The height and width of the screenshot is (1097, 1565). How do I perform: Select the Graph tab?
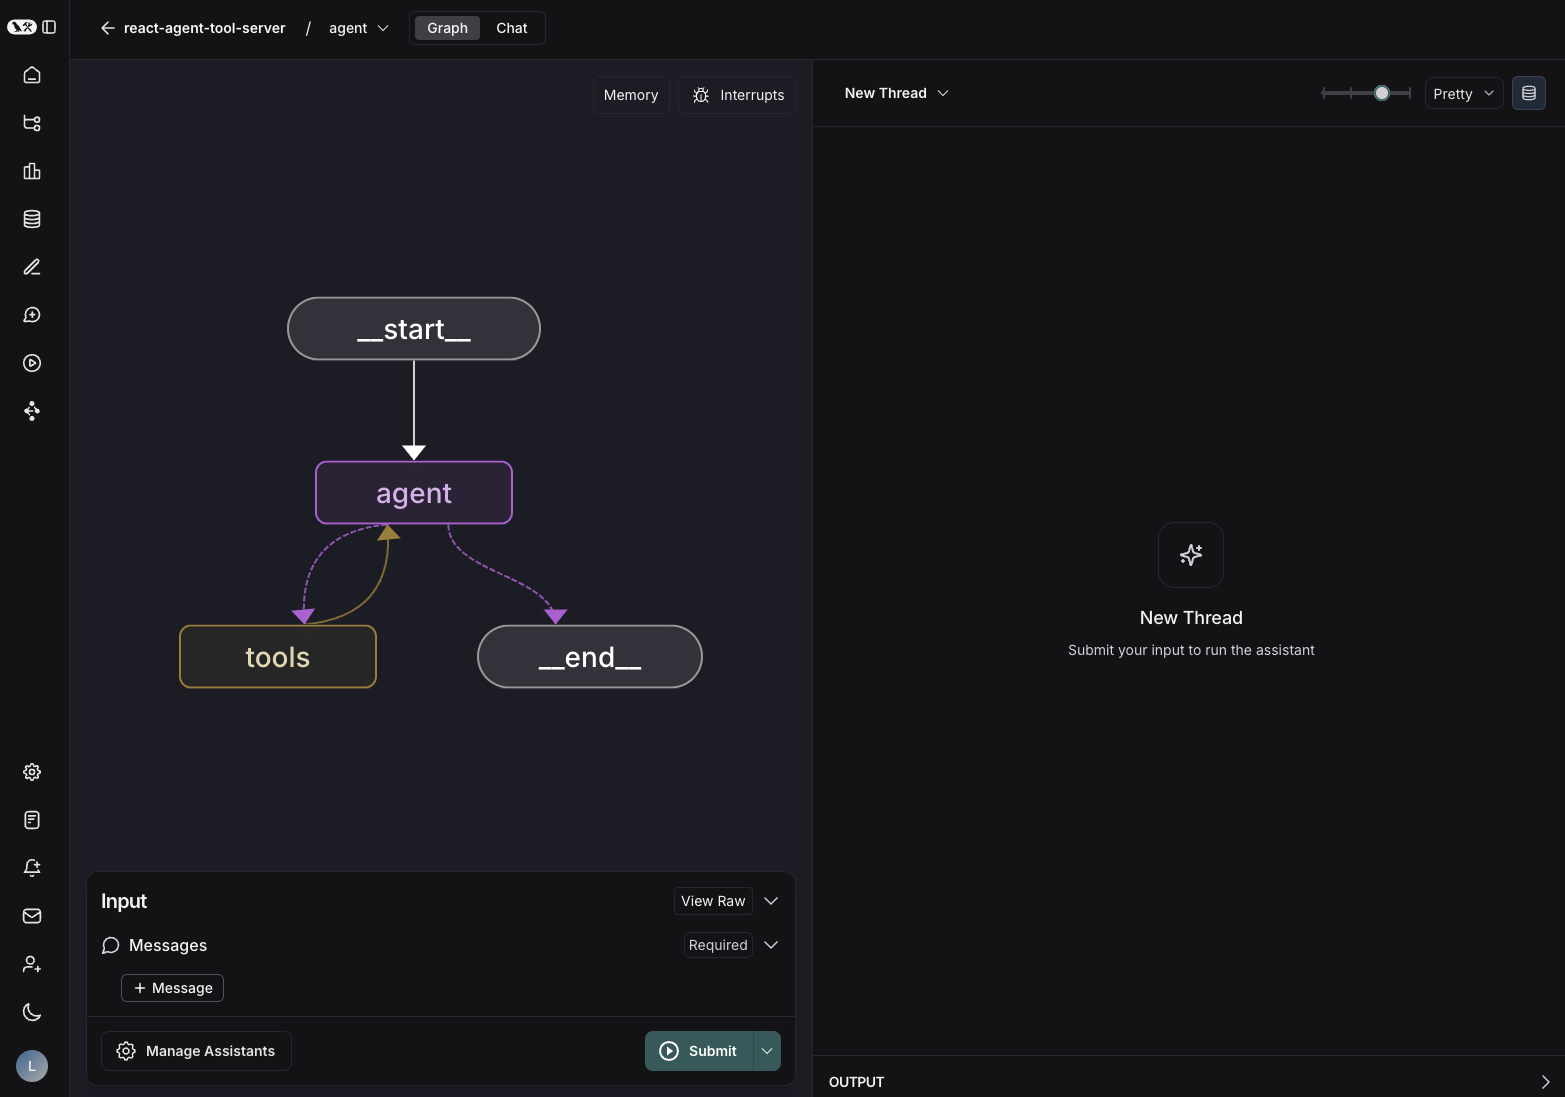446,28
